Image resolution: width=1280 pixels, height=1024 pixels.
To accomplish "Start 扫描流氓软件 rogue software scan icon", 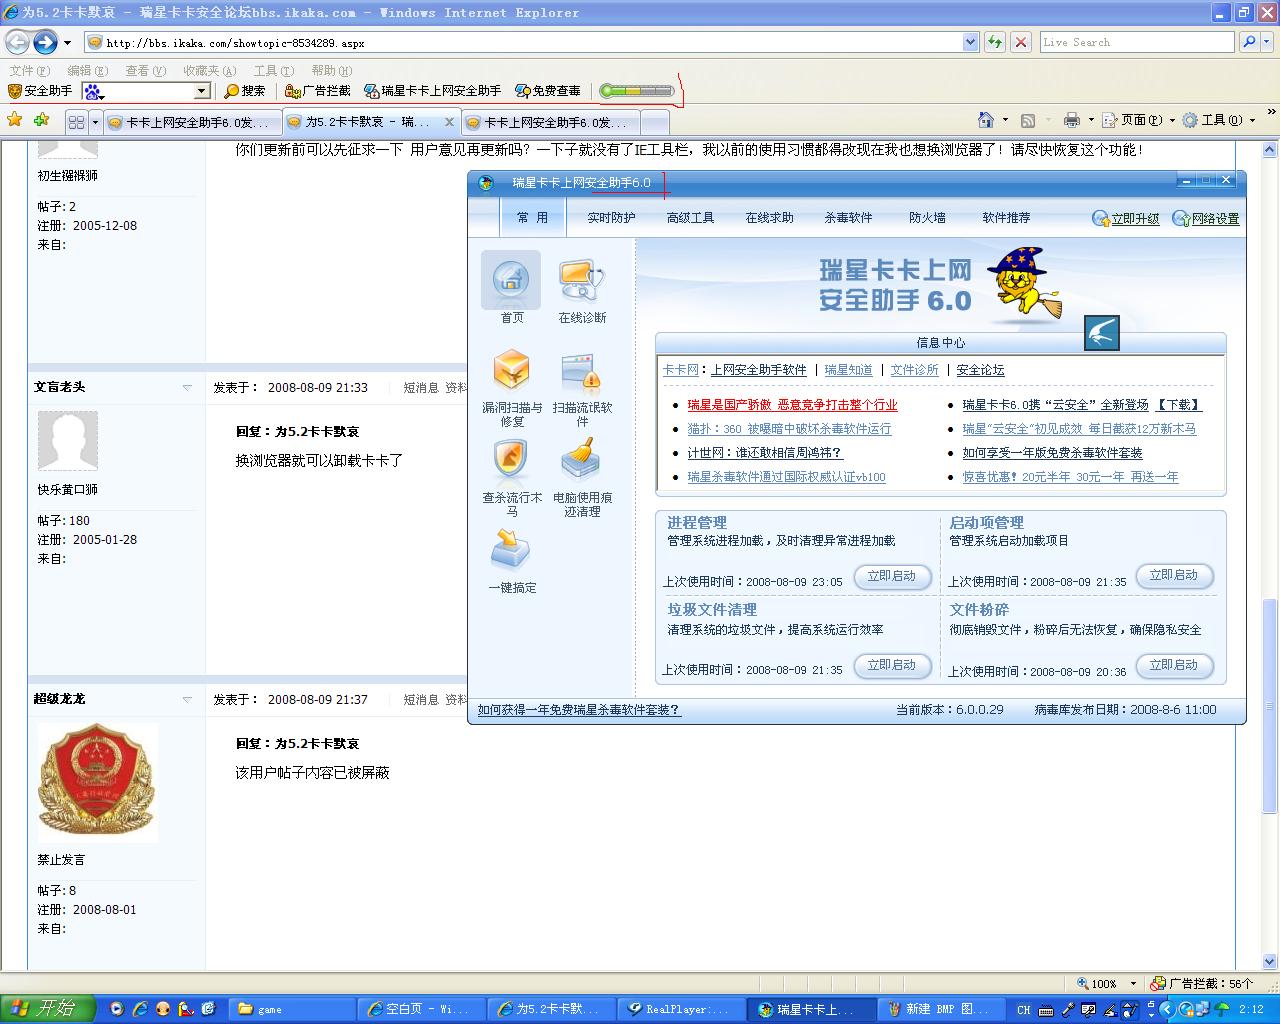I will coord(582,390).
